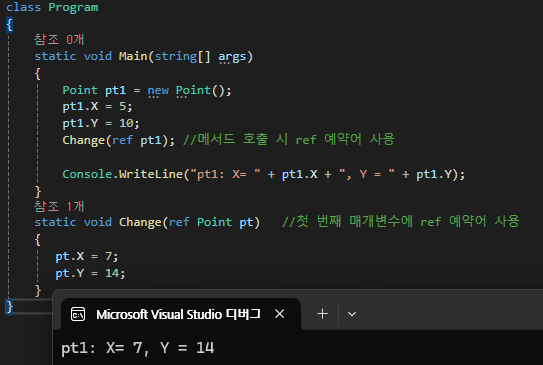Click the 'Change(ref pt1);' call
Screen dimensions: 543x365
tap(118, 140)
